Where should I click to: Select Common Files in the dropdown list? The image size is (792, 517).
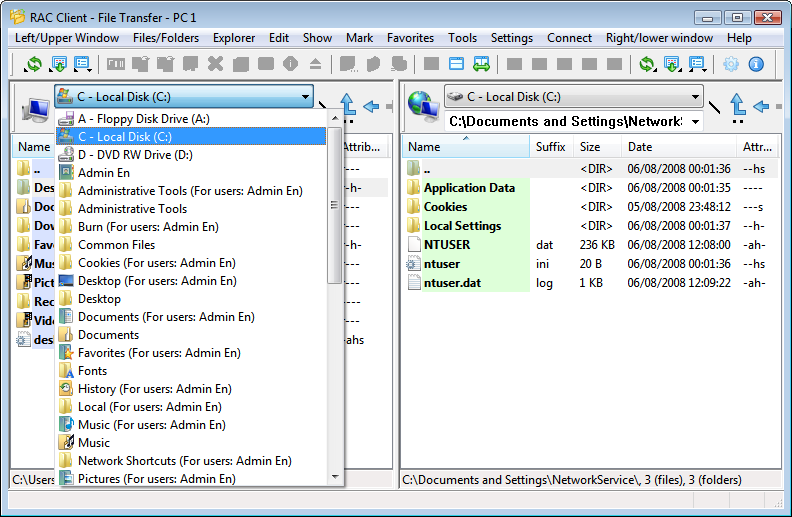coord(191,245)
